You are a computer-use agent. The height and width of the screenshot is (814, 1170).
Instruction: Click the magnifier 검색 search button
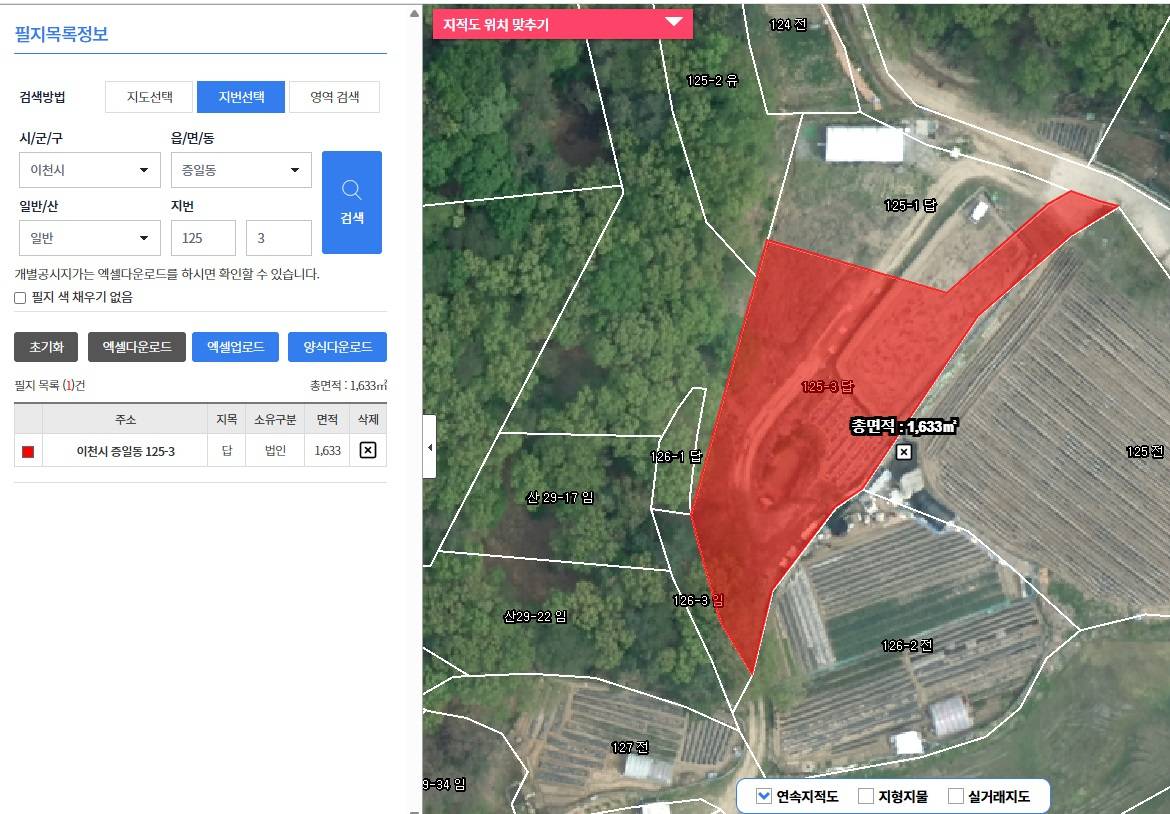pos(351,202)
